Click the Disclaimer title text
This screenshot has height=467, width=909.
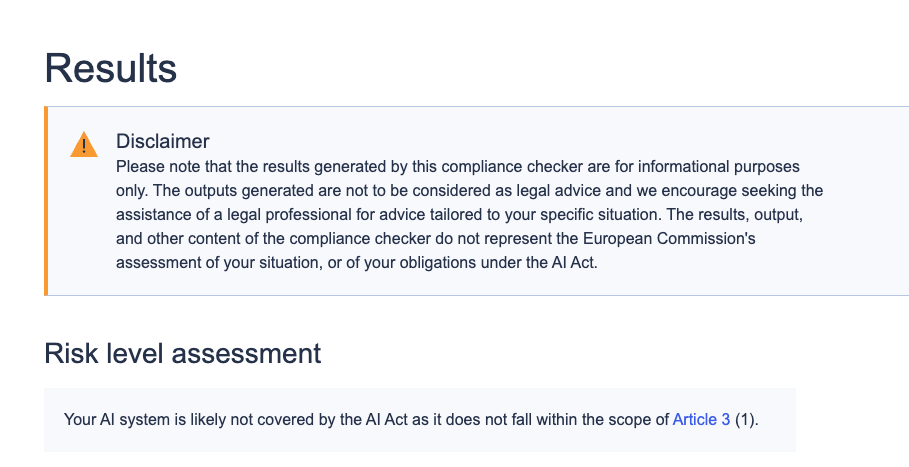tap(163, 141)
